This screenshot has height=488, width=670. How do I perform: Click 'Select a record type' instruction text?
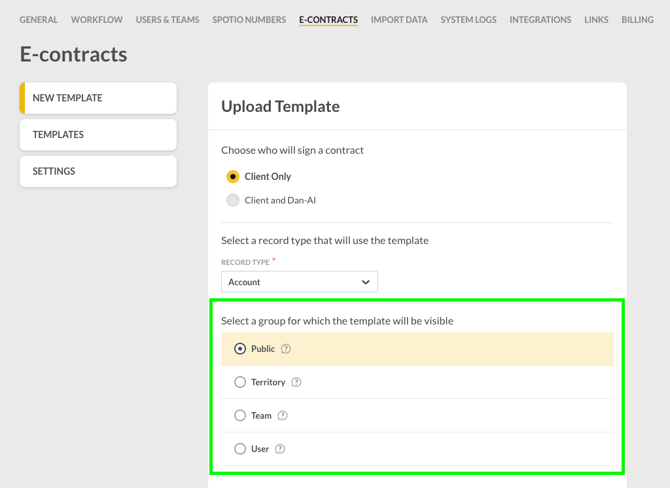pos(325,241)
